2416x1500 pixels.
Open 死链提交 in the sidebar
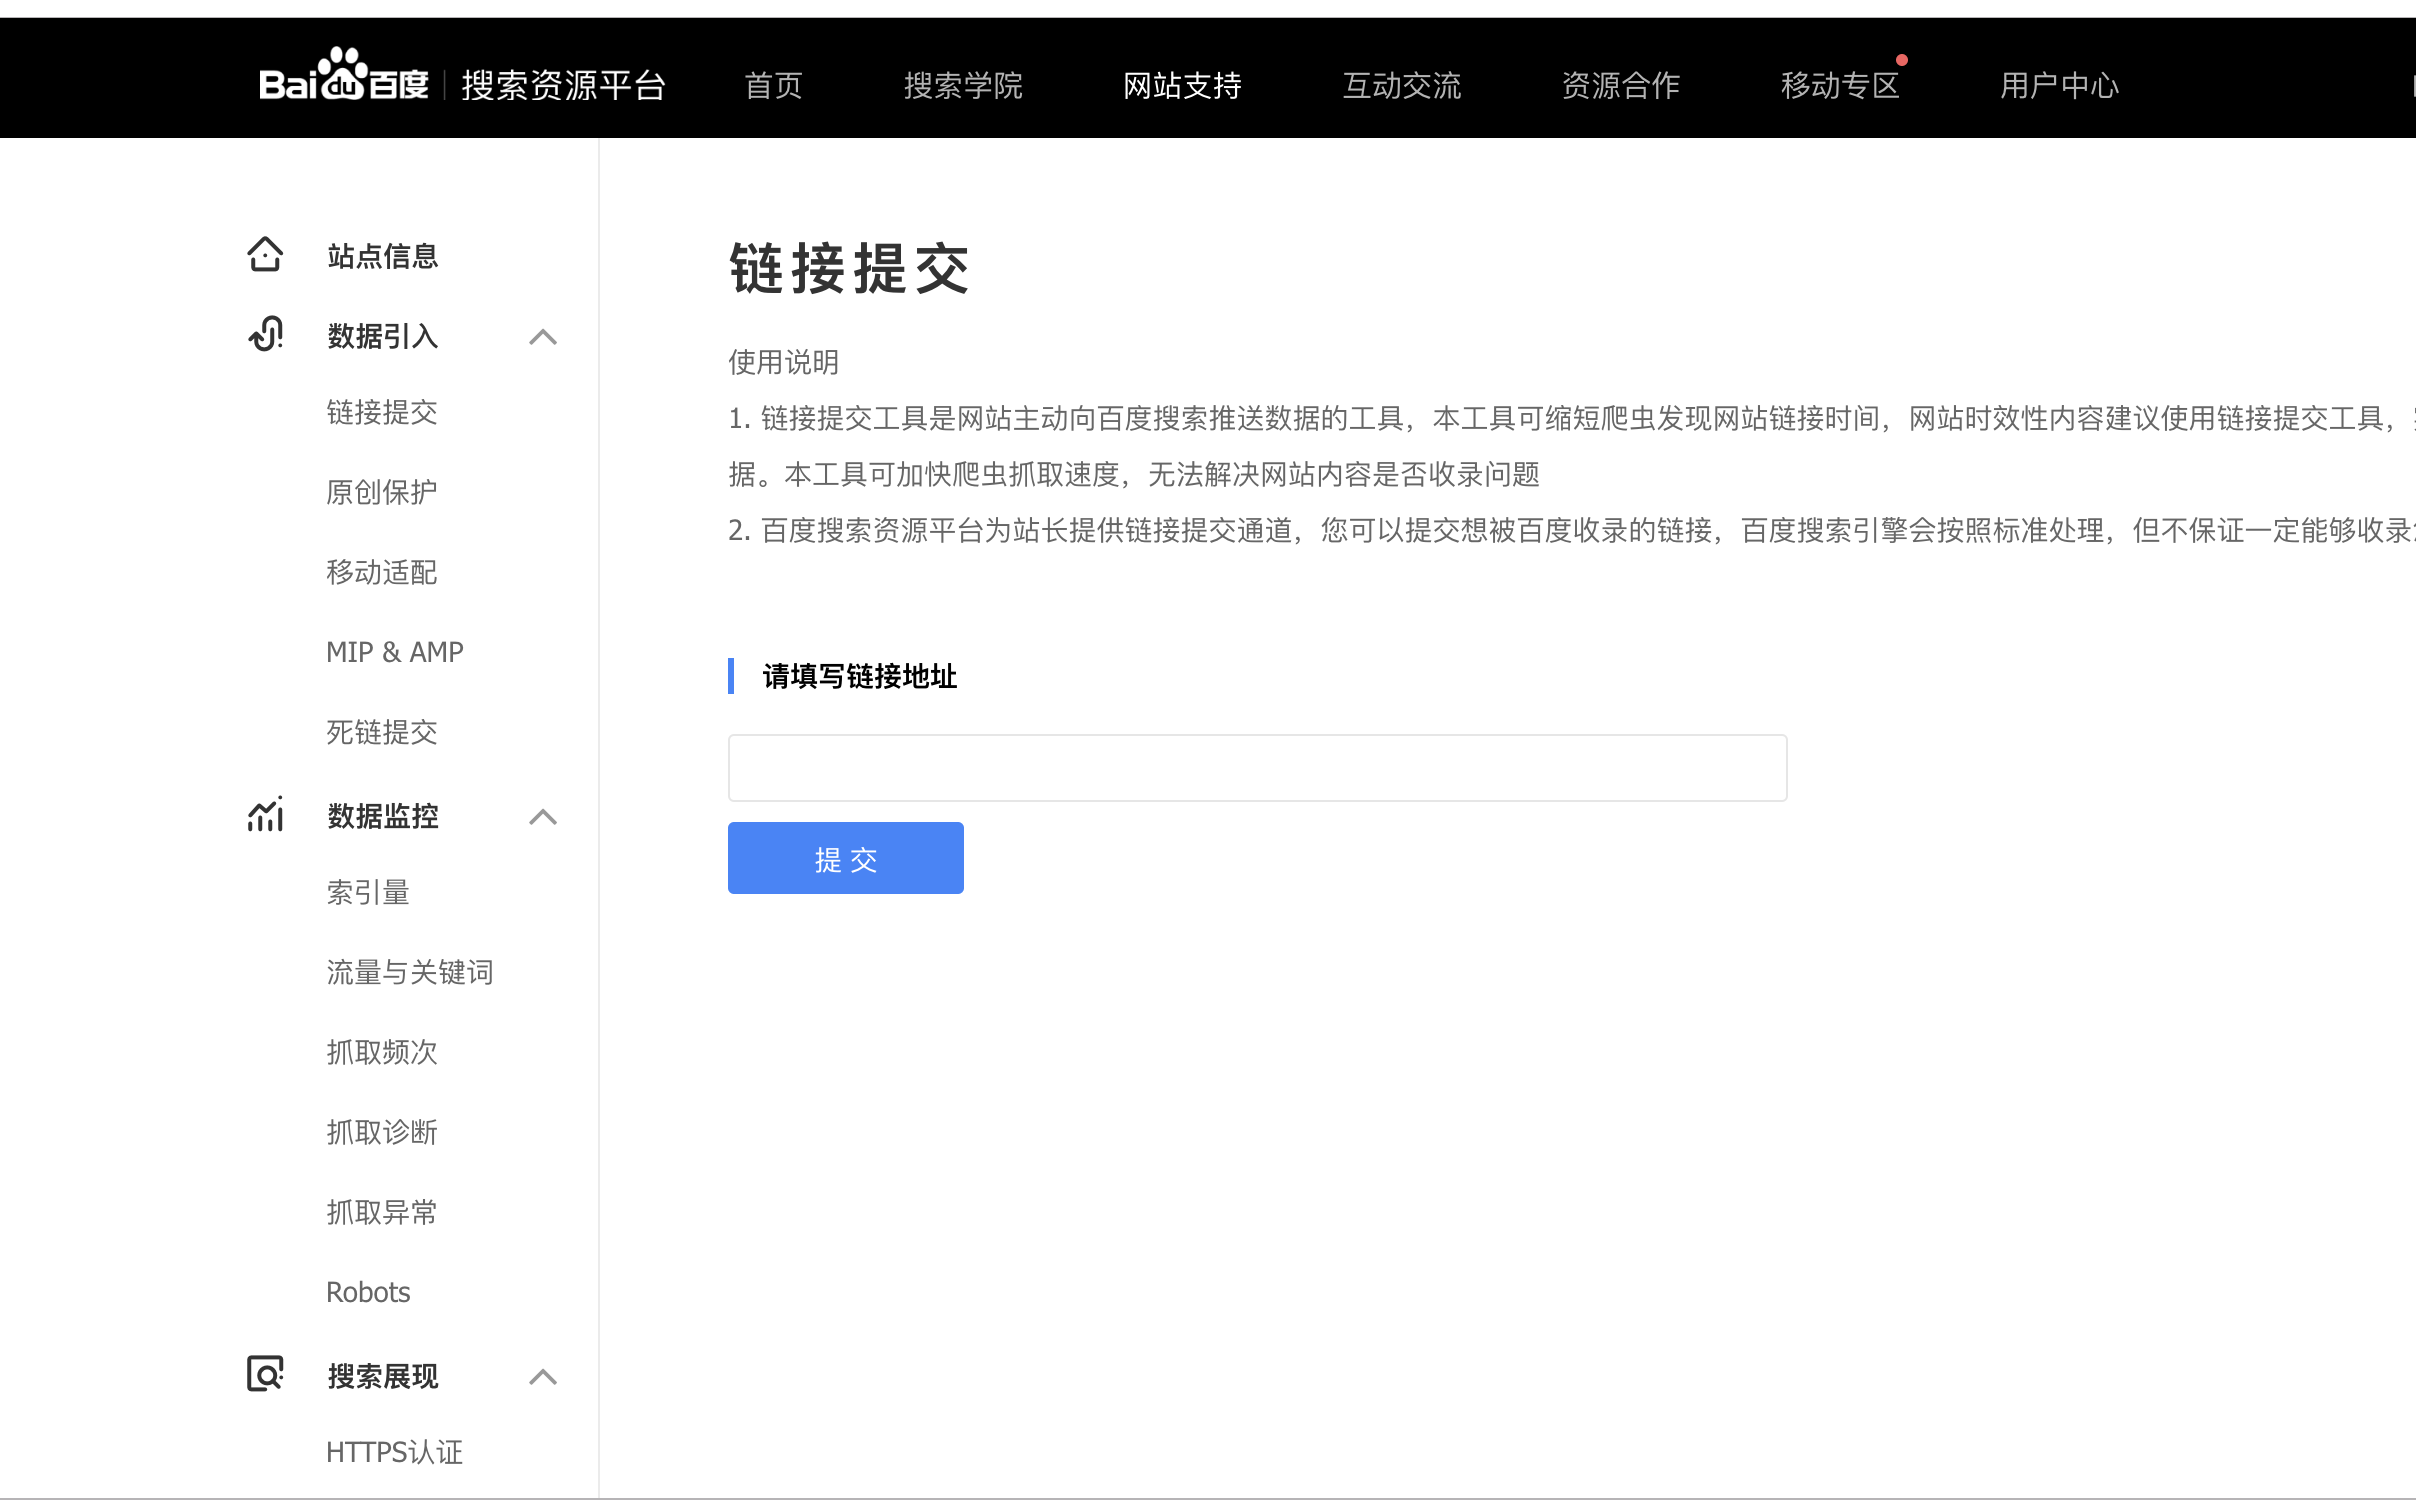(x=380, y=733)
